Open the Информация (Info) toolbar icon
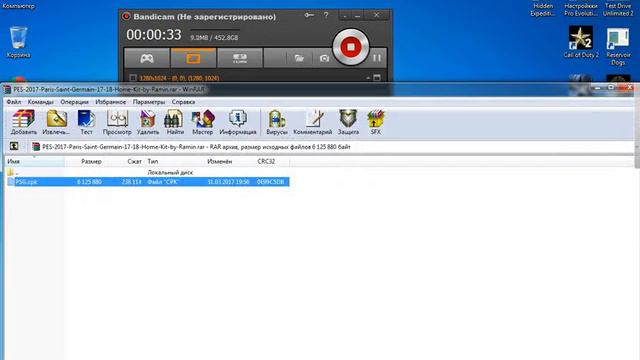This screenshot has height=360, width=640. [x=238, y=122]
